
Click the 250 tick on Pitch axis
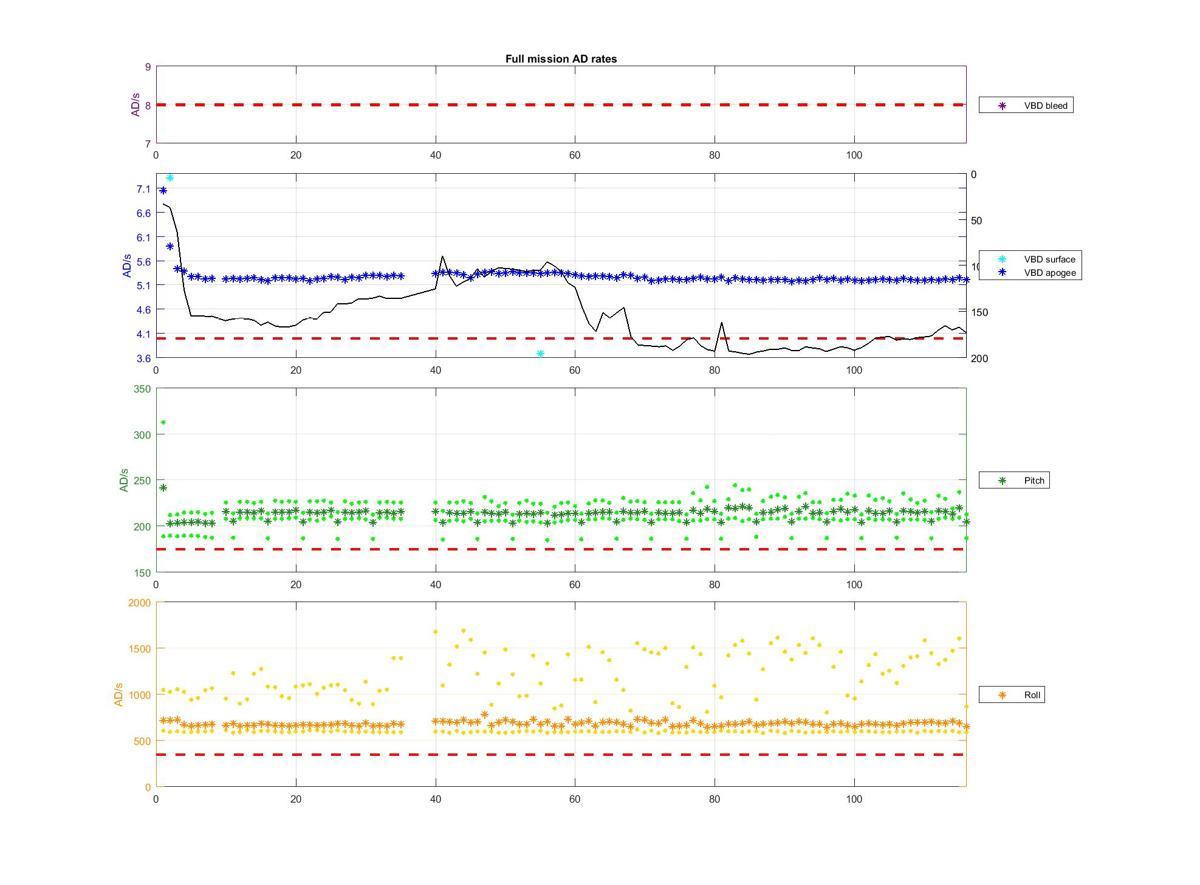point(141,481)
